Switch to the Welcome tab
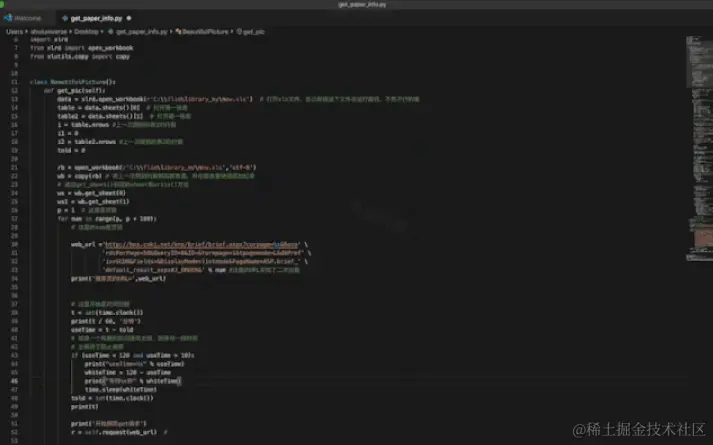Image resolution: width=713 pixels, height=445 pixels. click(x=23, y=18)
